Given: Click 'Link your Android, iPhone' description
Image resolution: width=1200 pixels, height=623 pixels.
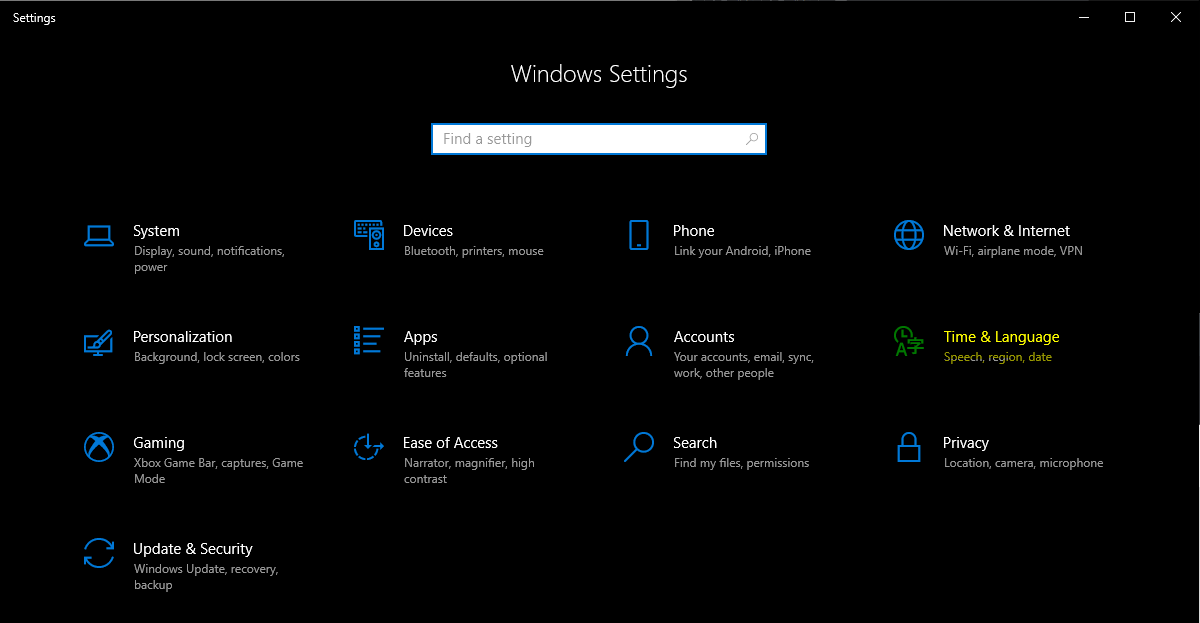Looking at the screenshot, I should 742,251.
